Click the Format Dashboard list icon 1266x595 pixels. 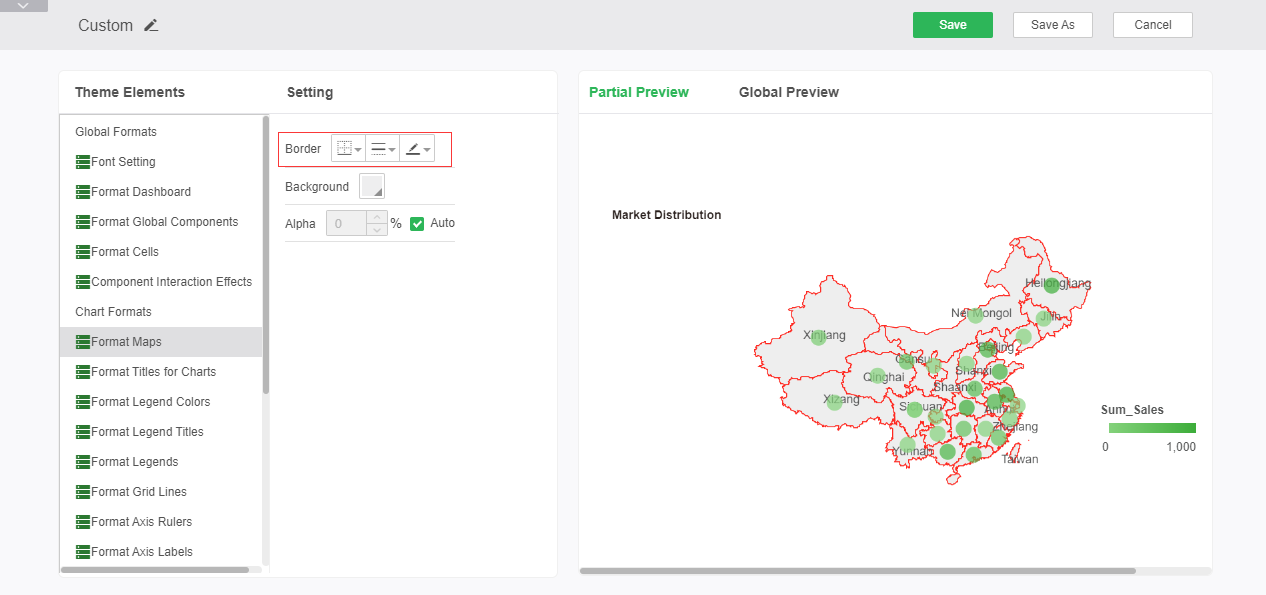83,192
